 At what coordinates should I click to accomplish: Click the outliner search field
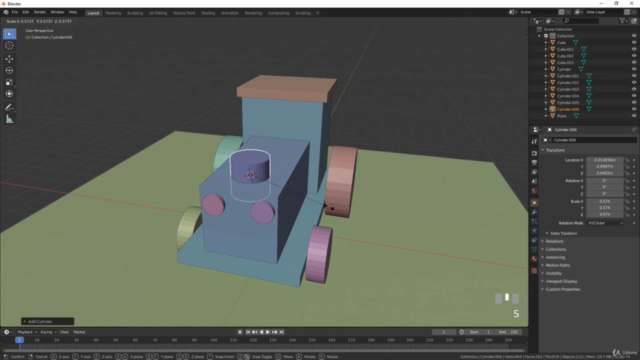(x=581, y=21)
